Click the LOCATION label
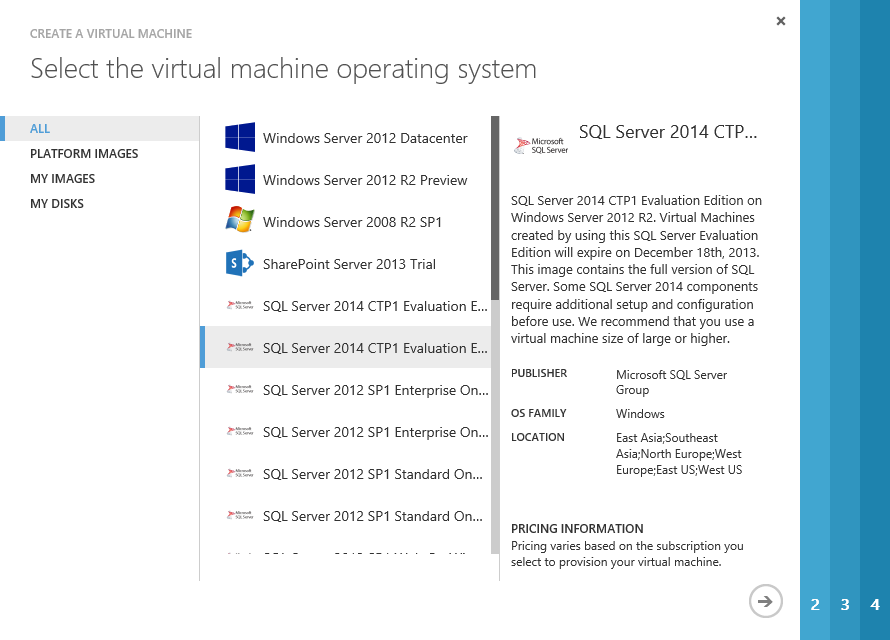890x640 pixels. pyautogui.click(x=538, y=437)
